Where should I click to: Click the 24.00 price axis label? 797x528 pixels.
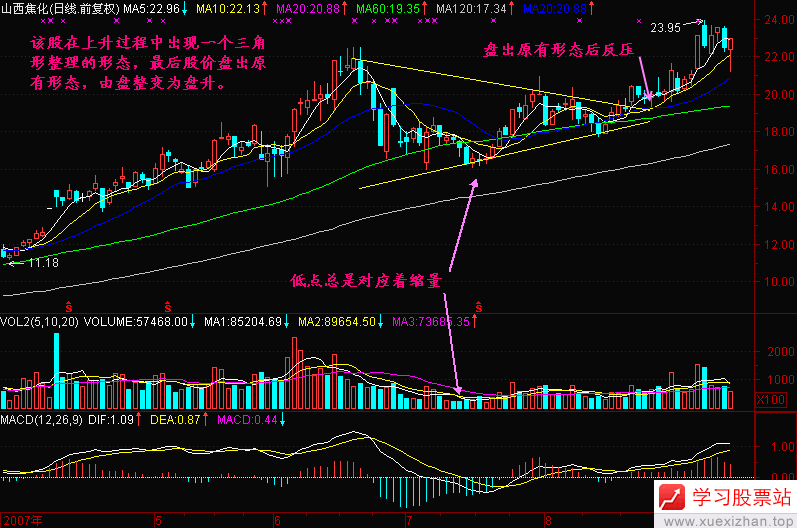[x=779, y=19]
